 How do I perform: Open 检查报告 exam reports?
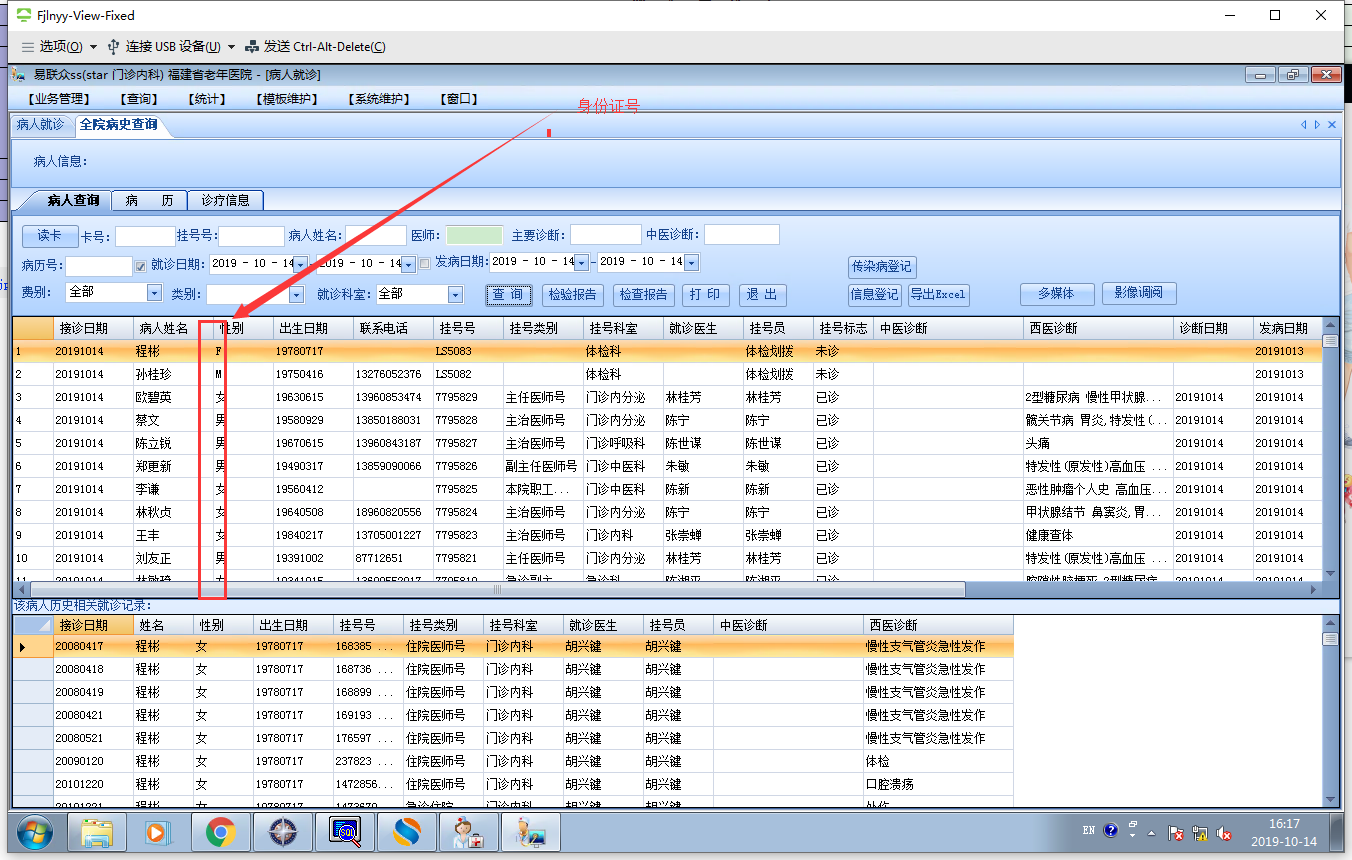pyautogui.click(x=643, y=295)
